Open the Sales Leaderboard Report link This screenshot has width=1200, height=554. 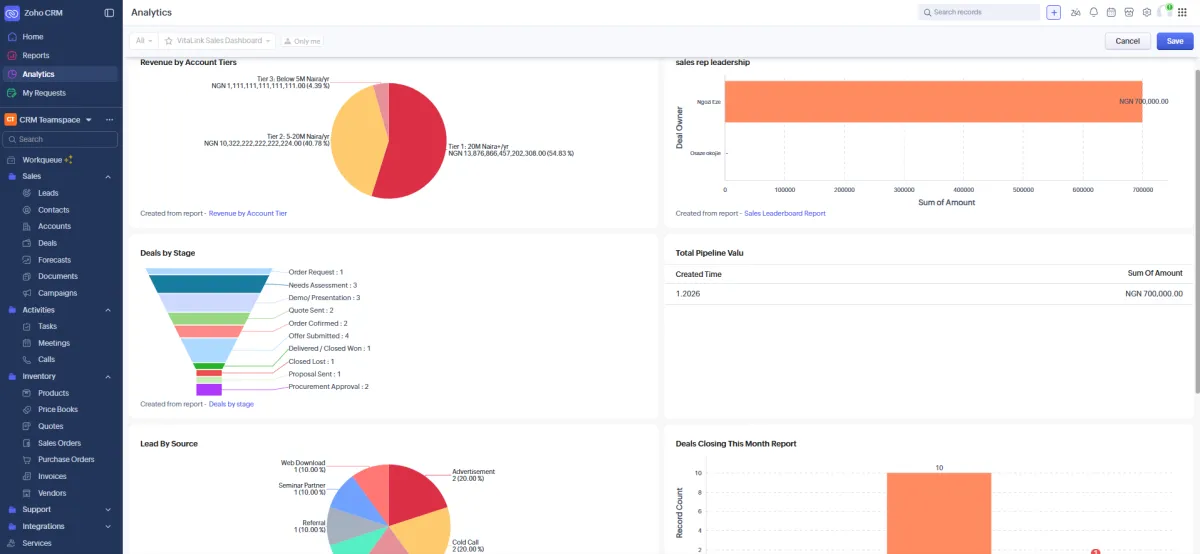pyautogui.click(x=785, y=213)
